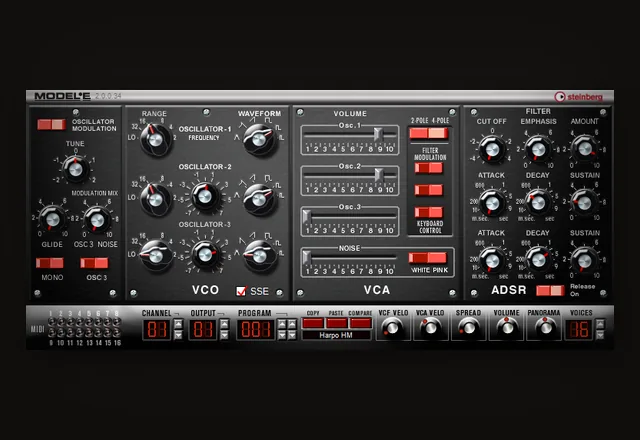Click Oscillator-3 frequency detune knob
This screenshot has width=640, height=440.
coord(204,254)
